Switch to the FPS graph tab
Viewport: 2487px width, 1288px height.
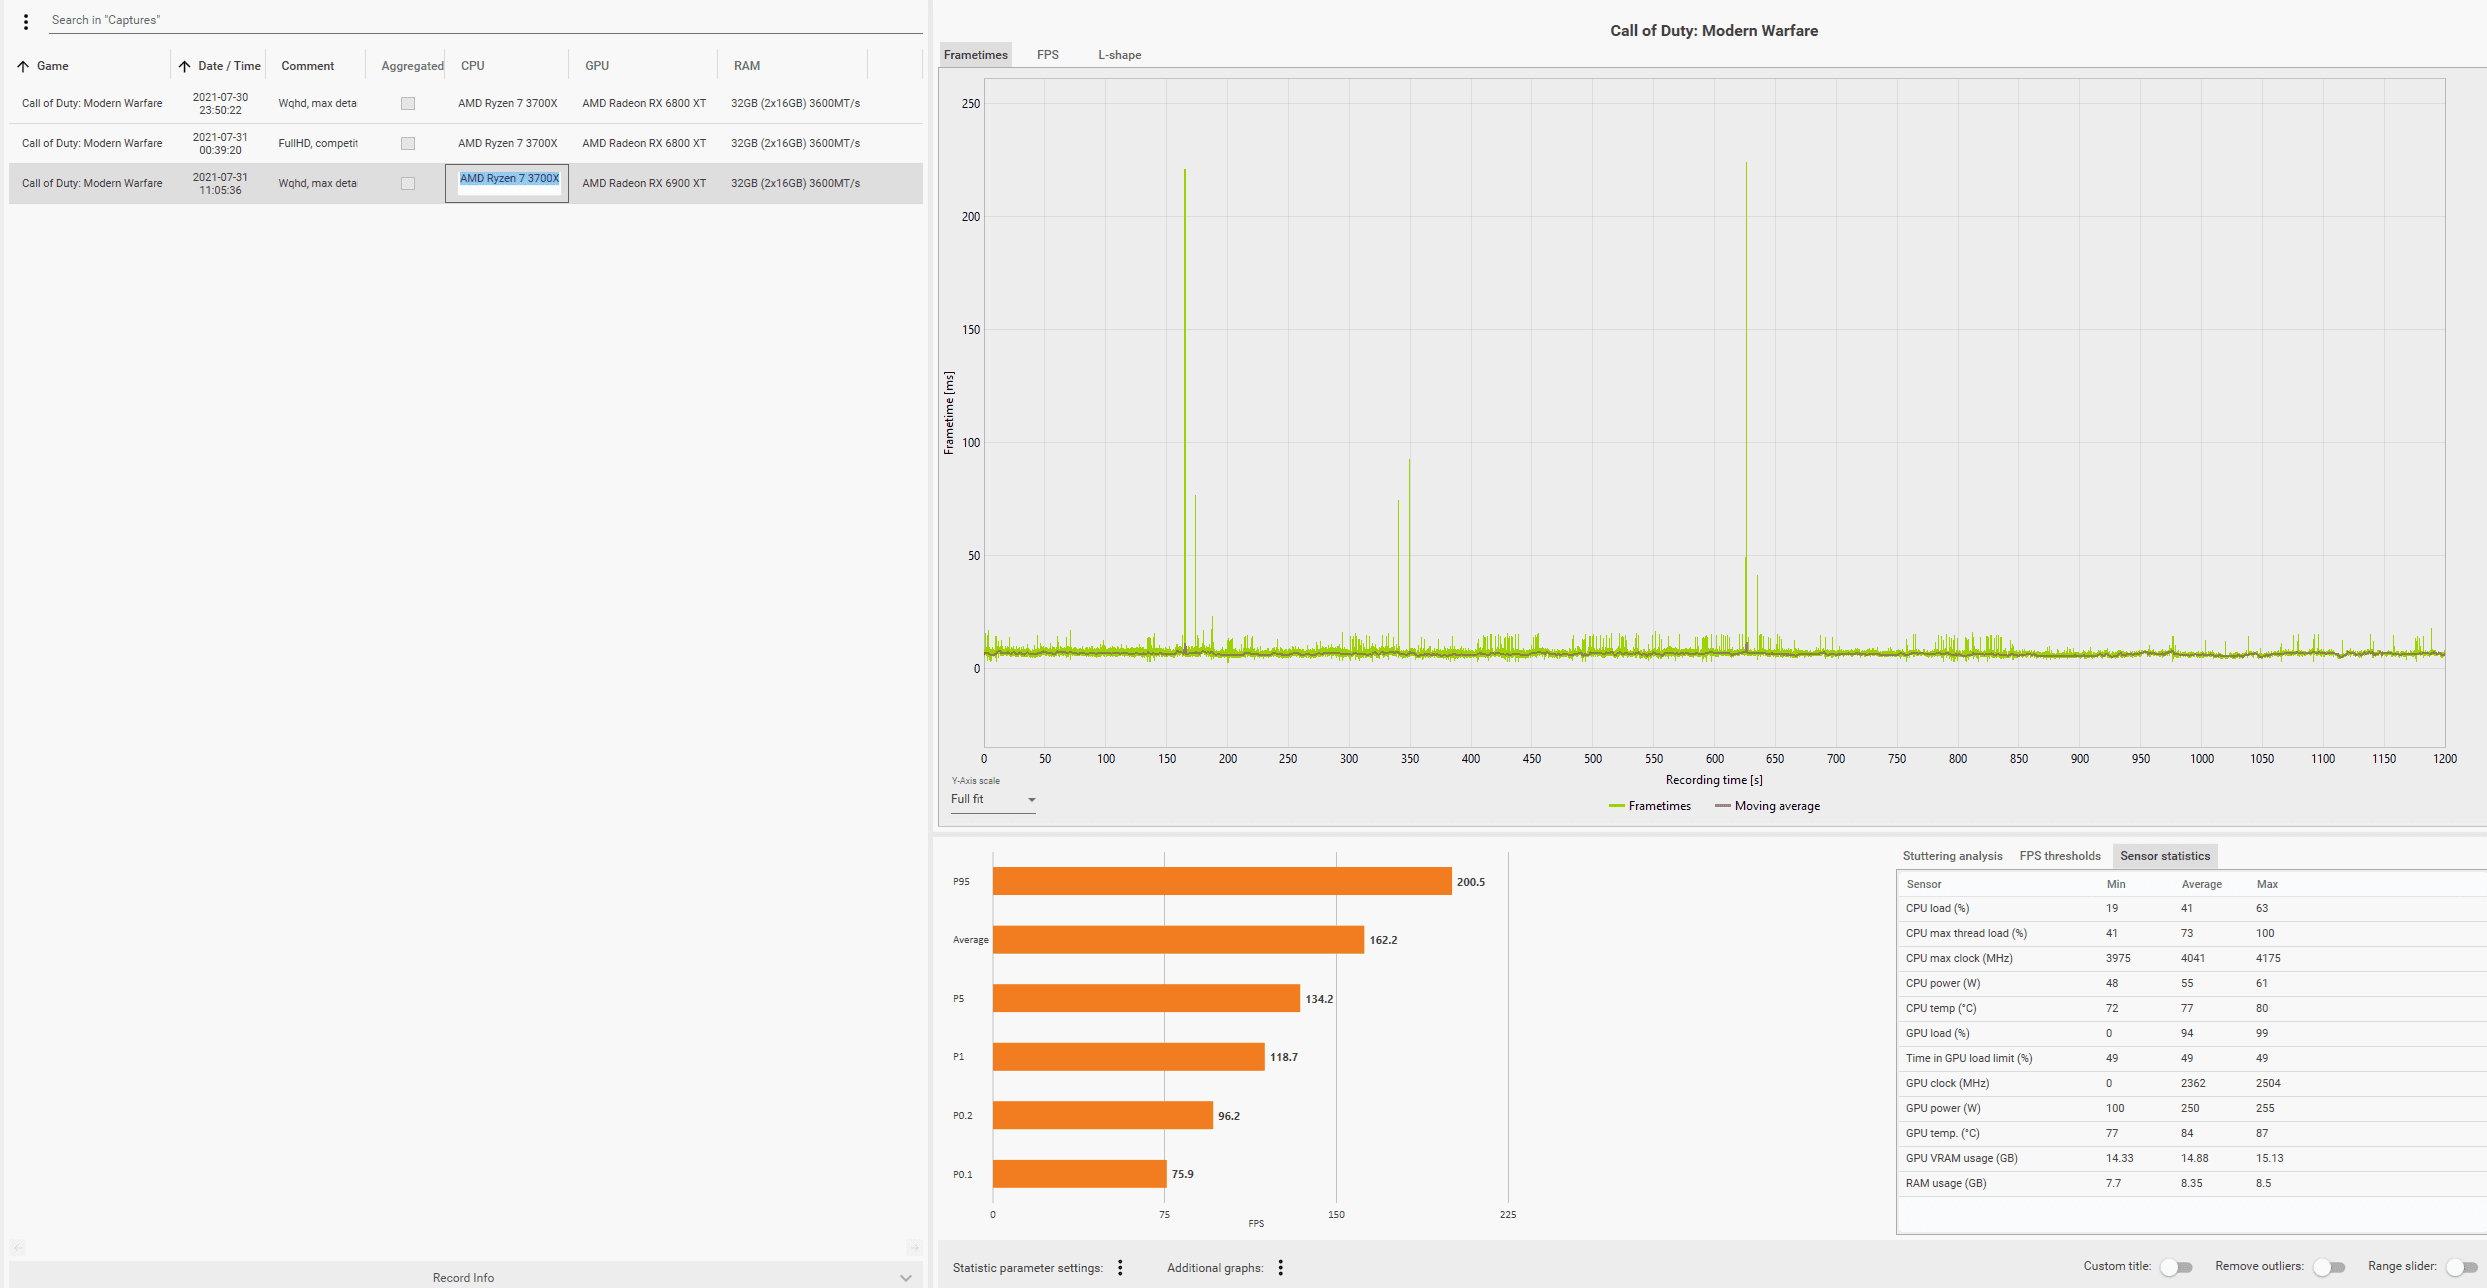click(x=1047, y=55)
